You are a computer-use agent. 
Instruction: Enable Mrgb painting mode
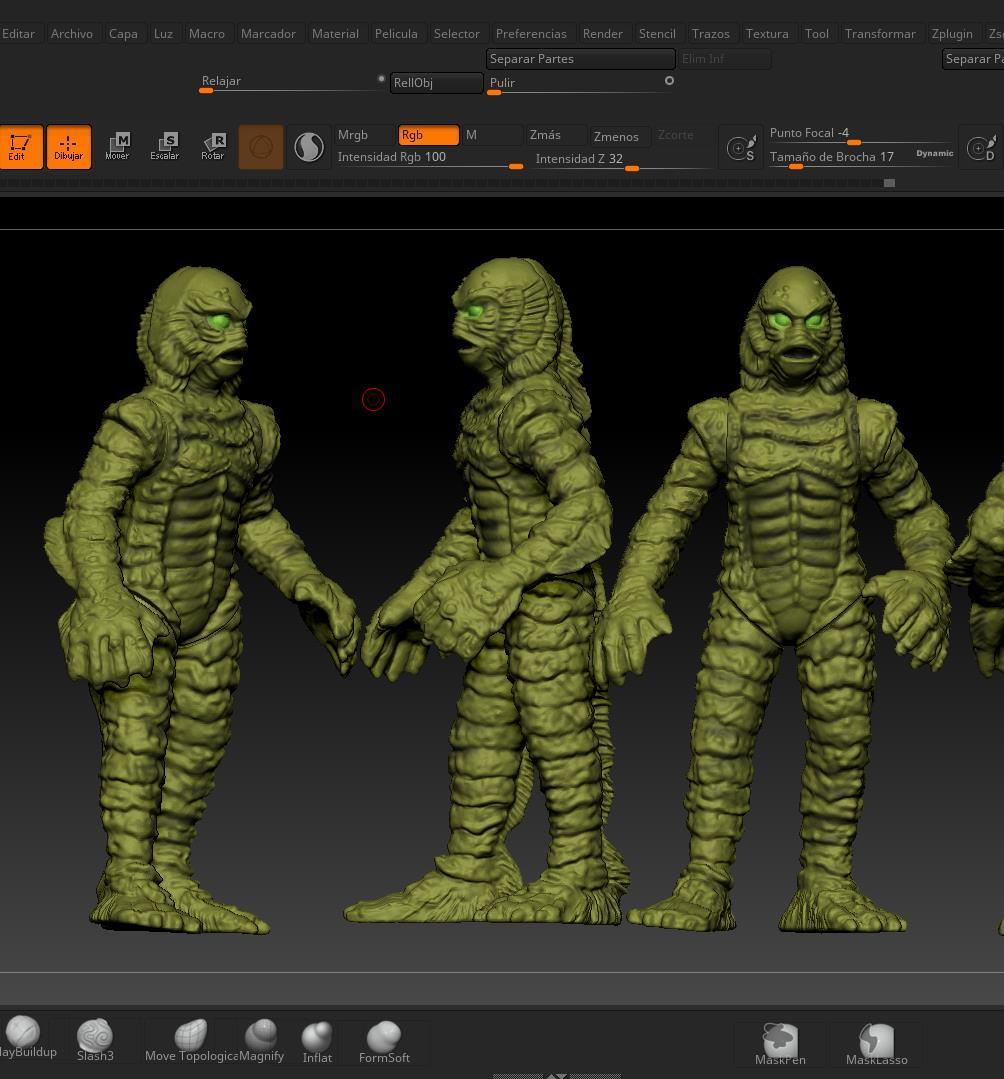pyautogui.click(x=353, y=134)
